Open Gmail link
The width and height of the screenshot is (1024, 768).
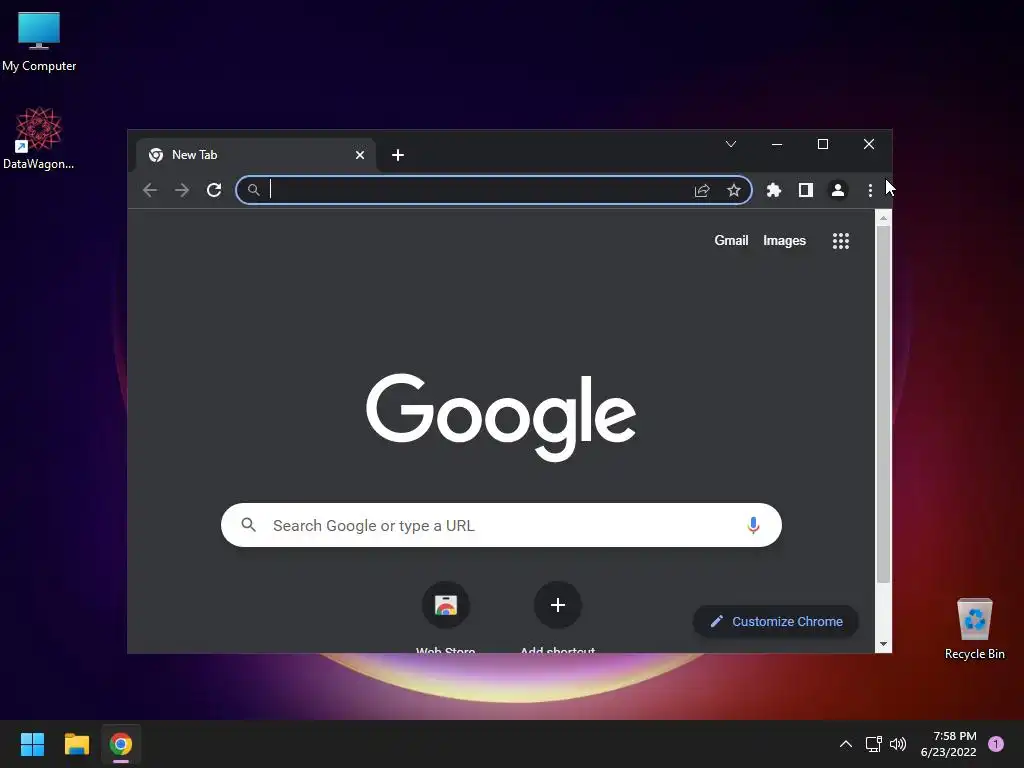click(x=731, y=240)
